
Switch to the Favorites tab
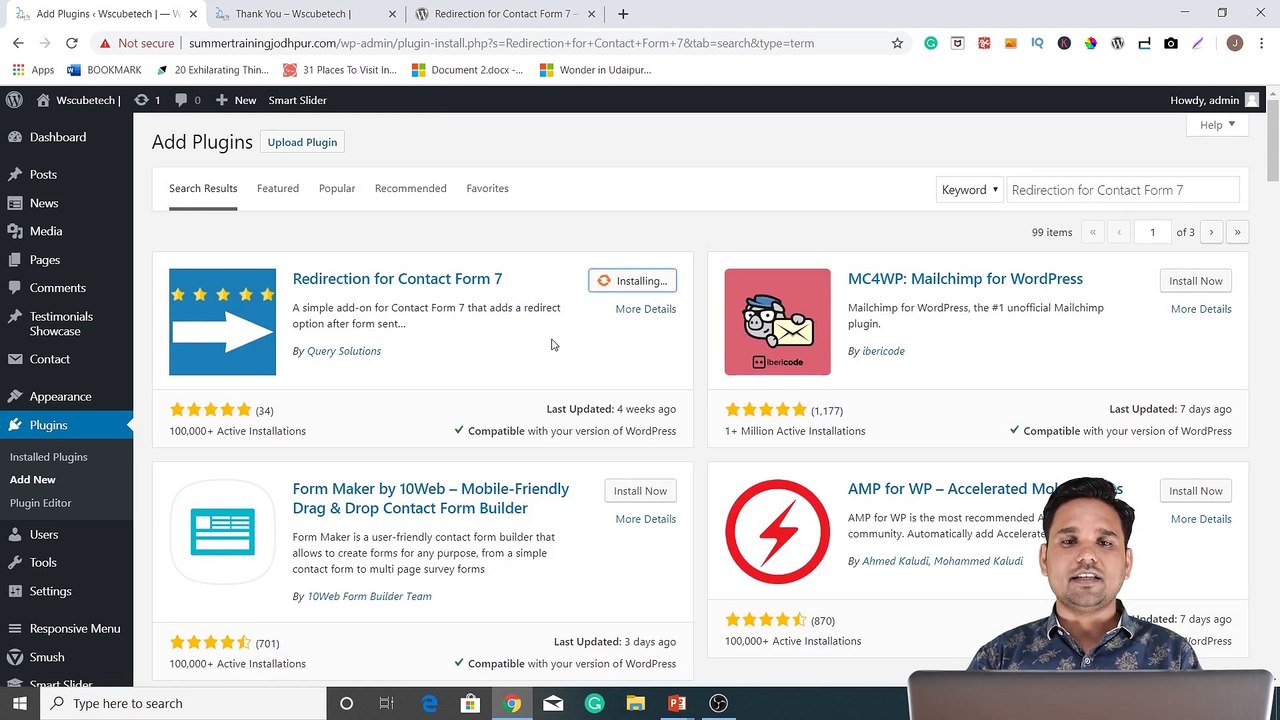487,188
